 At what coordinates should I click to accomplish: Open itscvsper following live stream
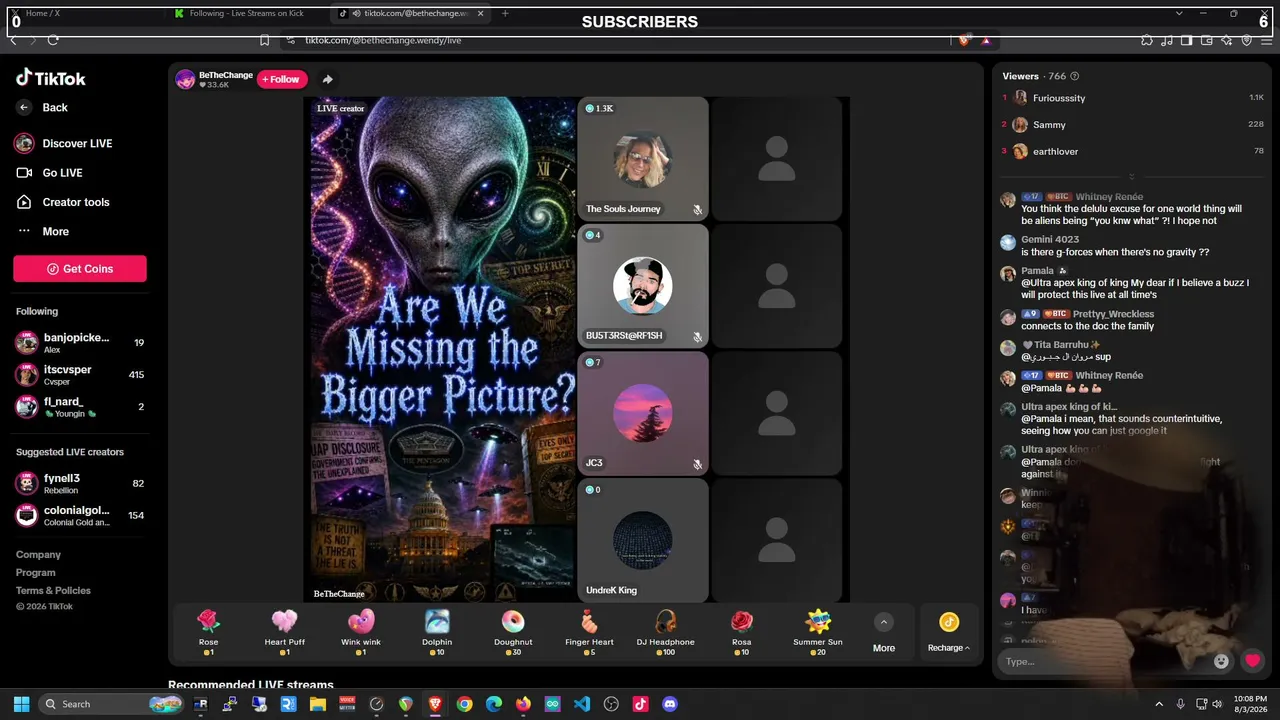pyautogui.click(x=80, y=375)
